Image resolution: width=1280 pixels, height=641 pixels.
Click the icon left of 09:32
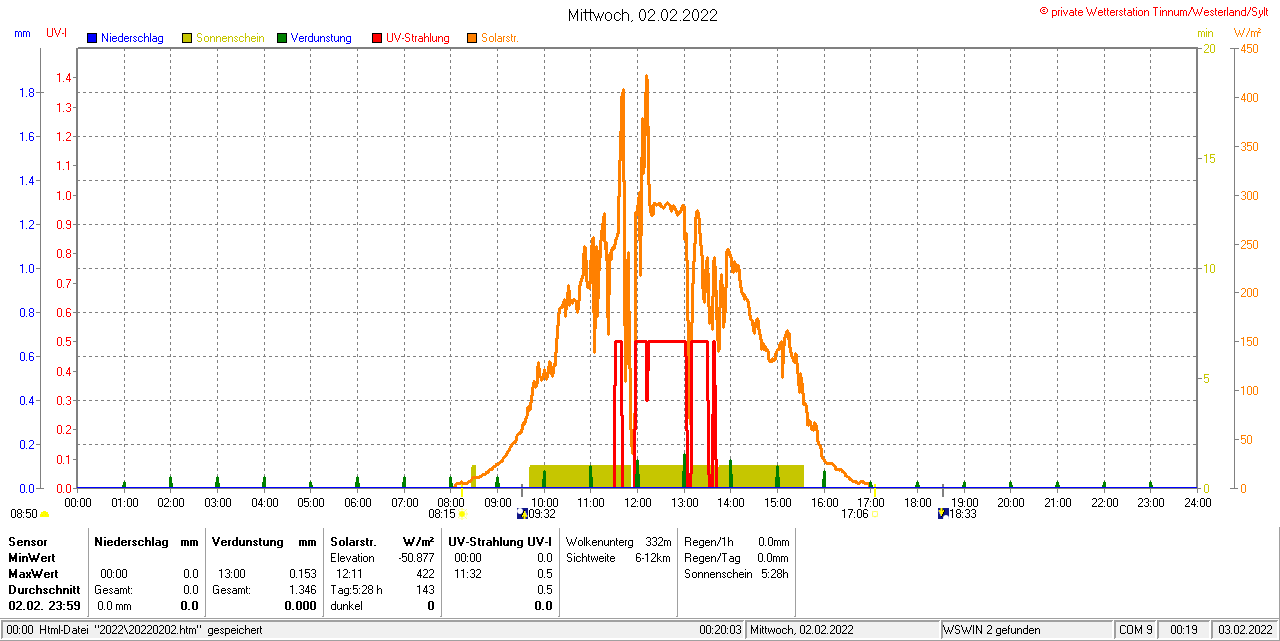tap(521, 514)
